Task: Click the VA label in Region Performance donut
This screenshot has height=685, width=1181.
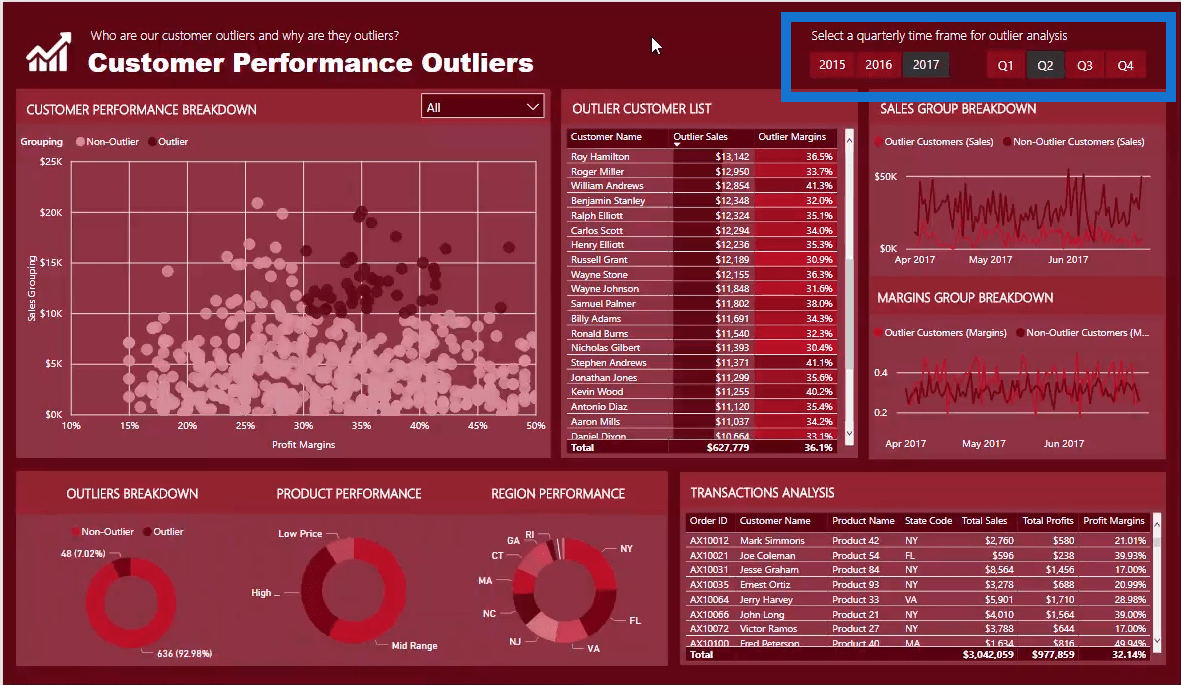Action: click(x=594, y=649)
